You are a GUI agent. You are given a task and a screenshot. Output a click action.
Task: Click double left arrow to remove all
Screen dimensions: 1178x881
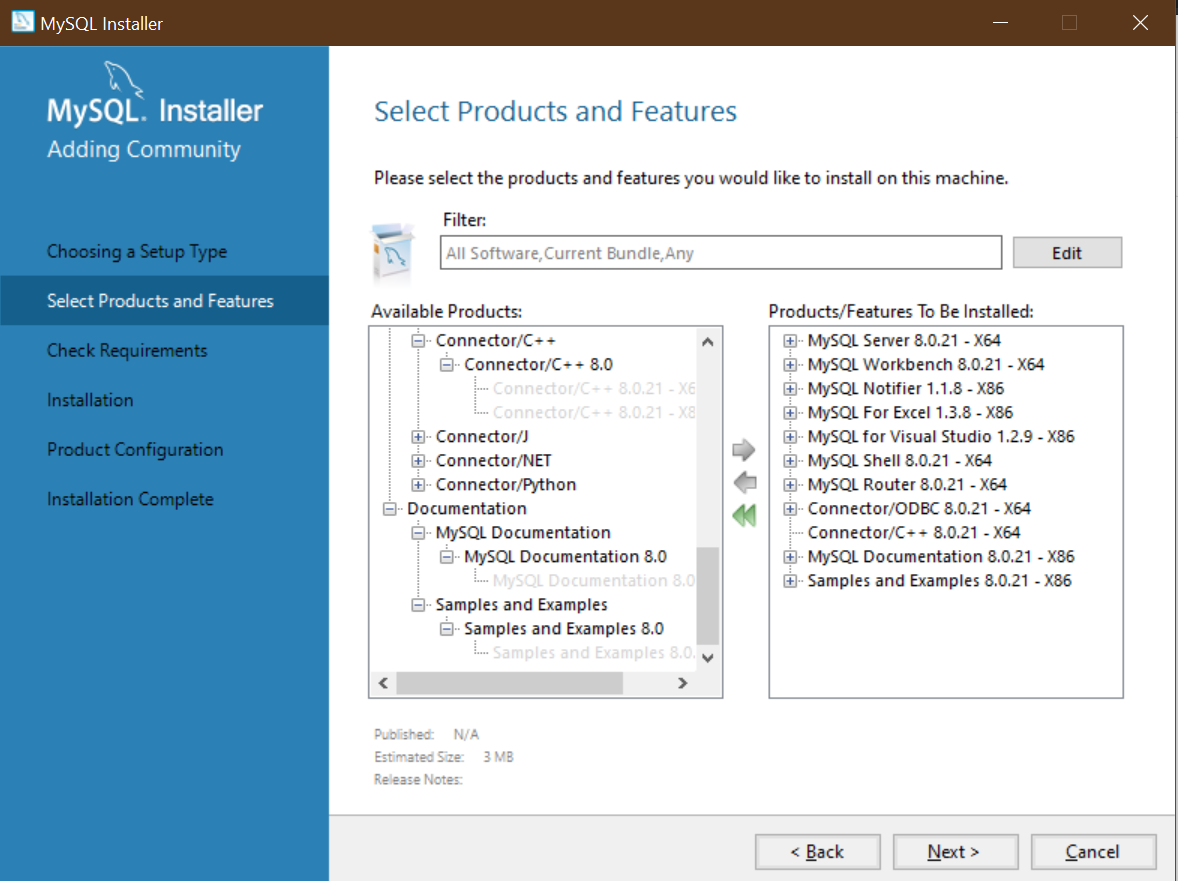[x=744, y=515]
